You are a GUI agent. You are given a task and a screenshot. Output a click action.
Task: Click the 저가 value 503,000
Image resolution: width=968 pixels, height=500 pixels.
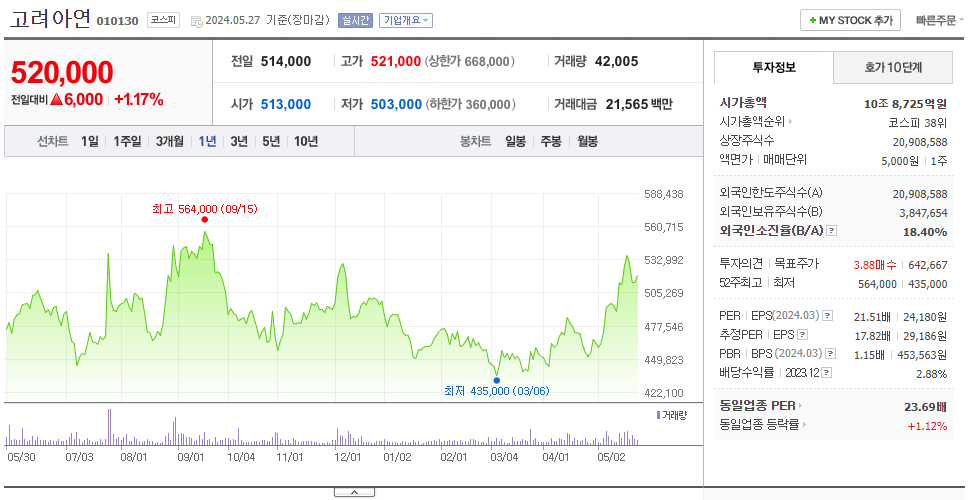396,104
